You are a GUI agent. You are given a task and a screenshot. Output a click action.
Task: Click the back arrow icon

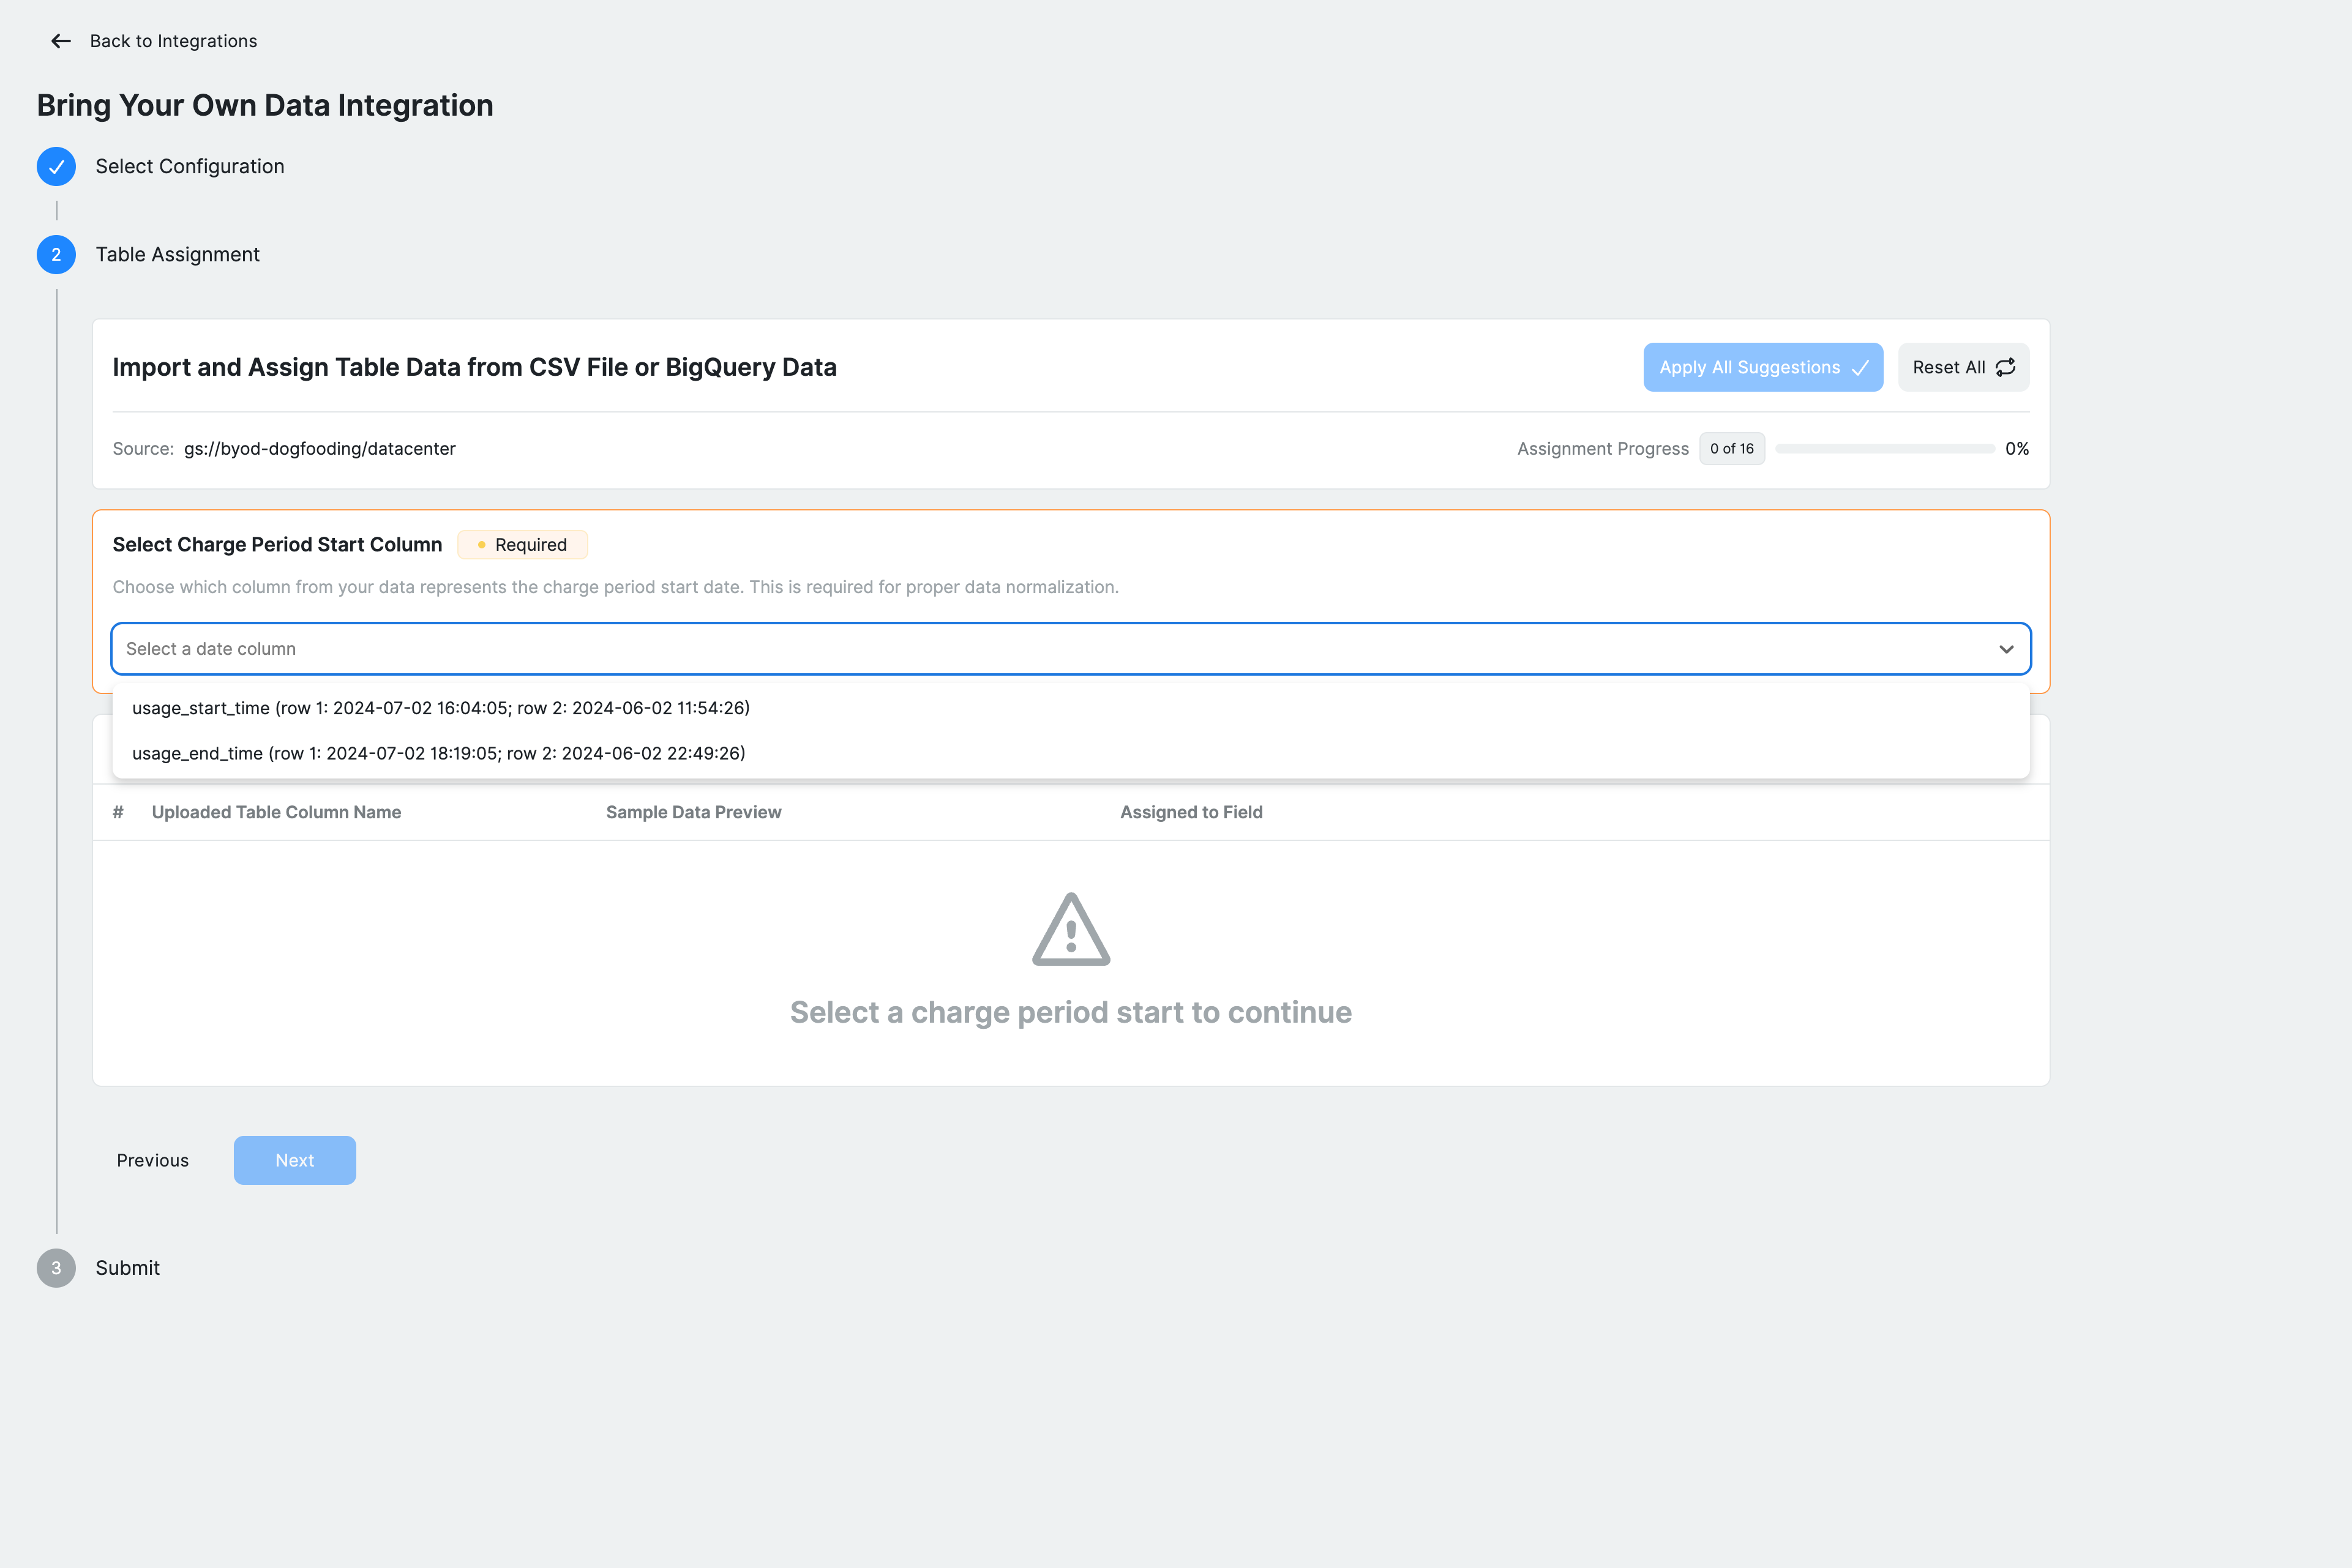[x=61, y=41]
